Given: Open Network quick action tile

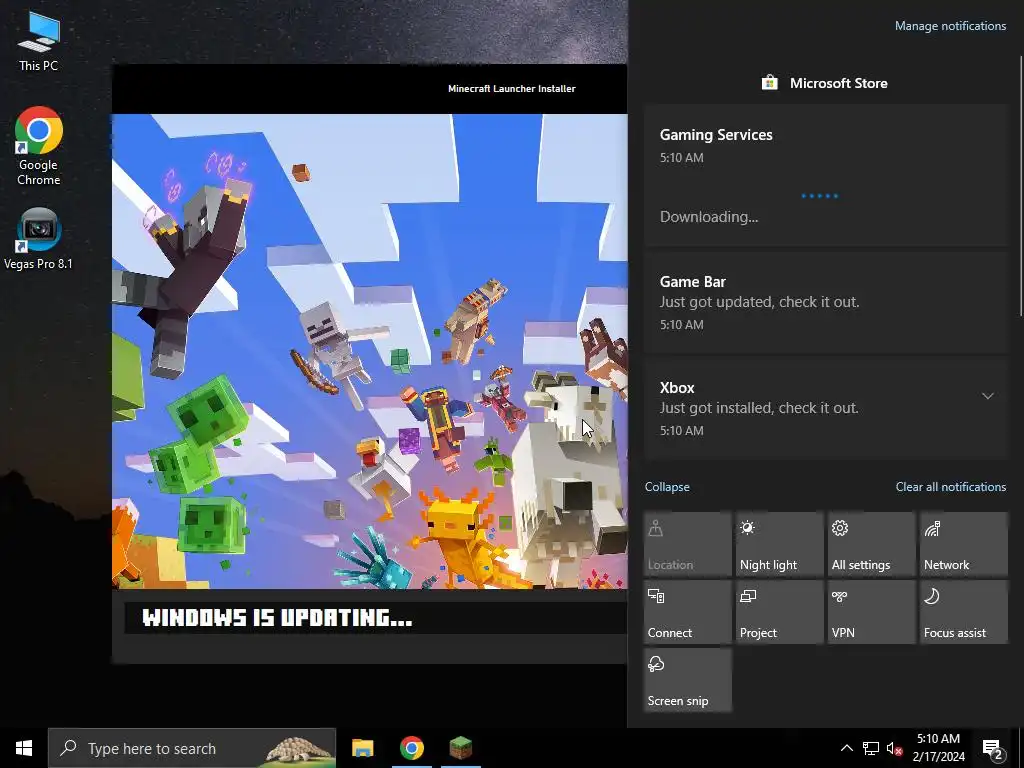Looking at the screenshot, I should [x=964, y=544].
